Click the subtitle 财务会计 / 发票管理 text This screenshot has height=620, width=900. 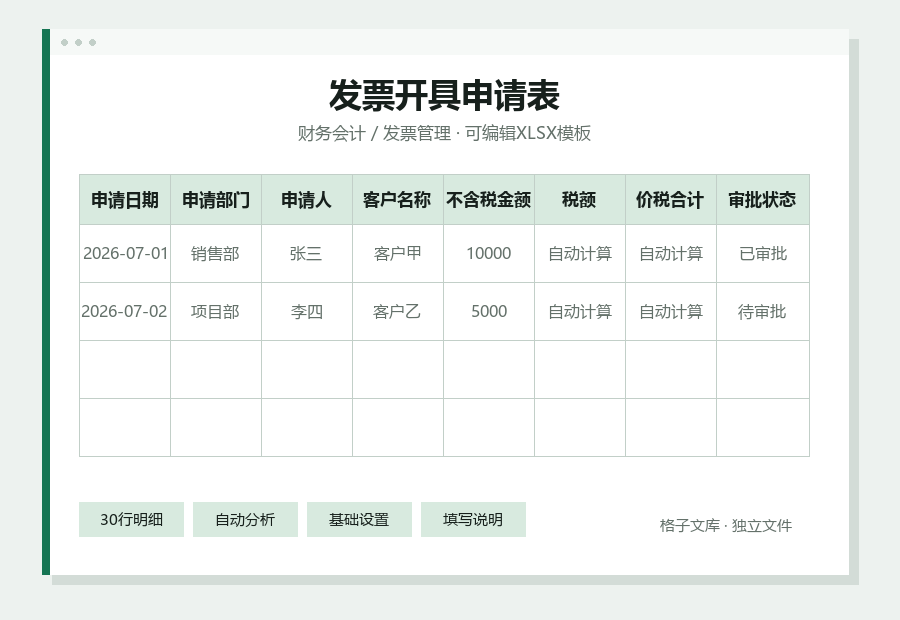pos(374,133)
